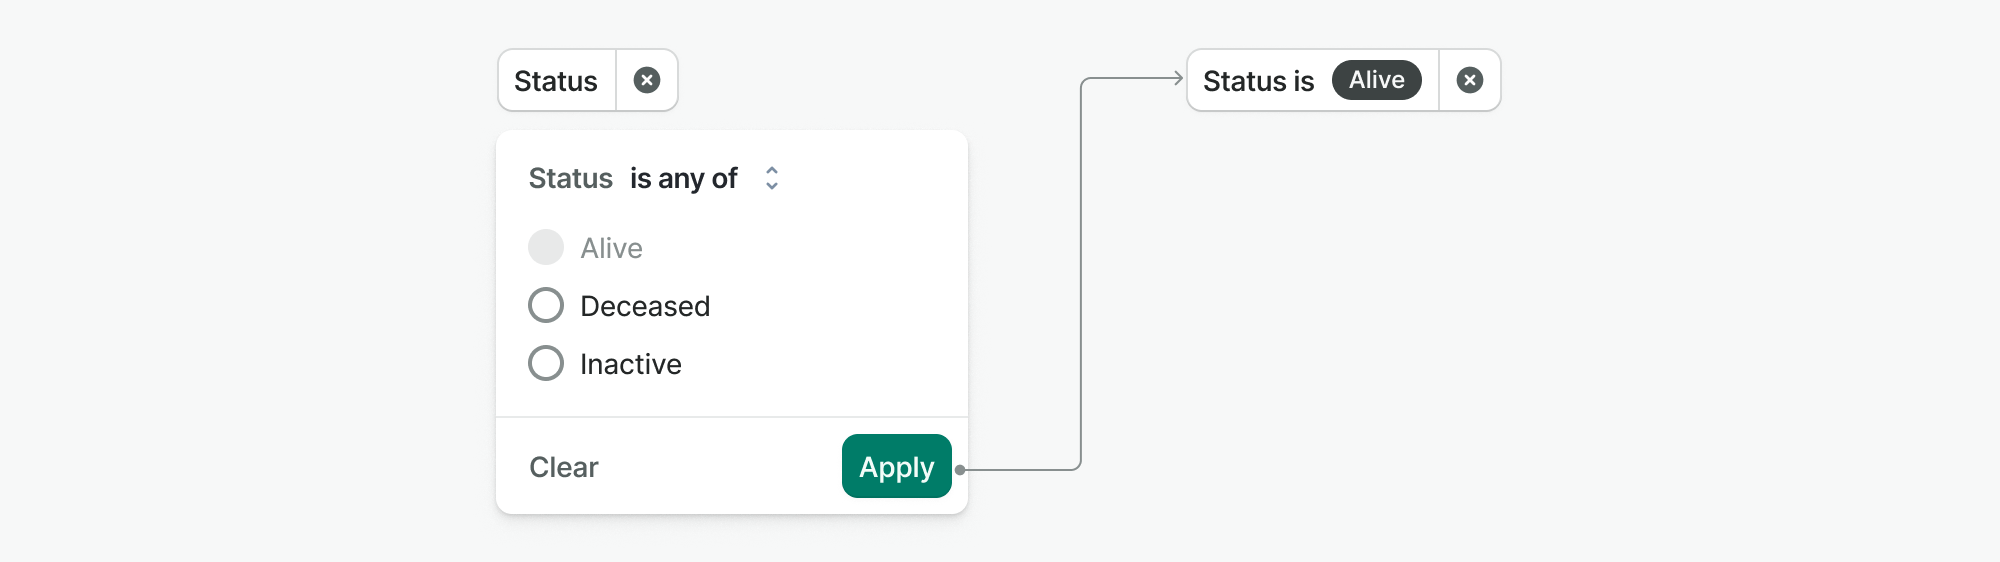The width and height of the screenshot is (2000, 562).
Task: Pick the greyed "Alive" option label text
Action: pos(612,248)
